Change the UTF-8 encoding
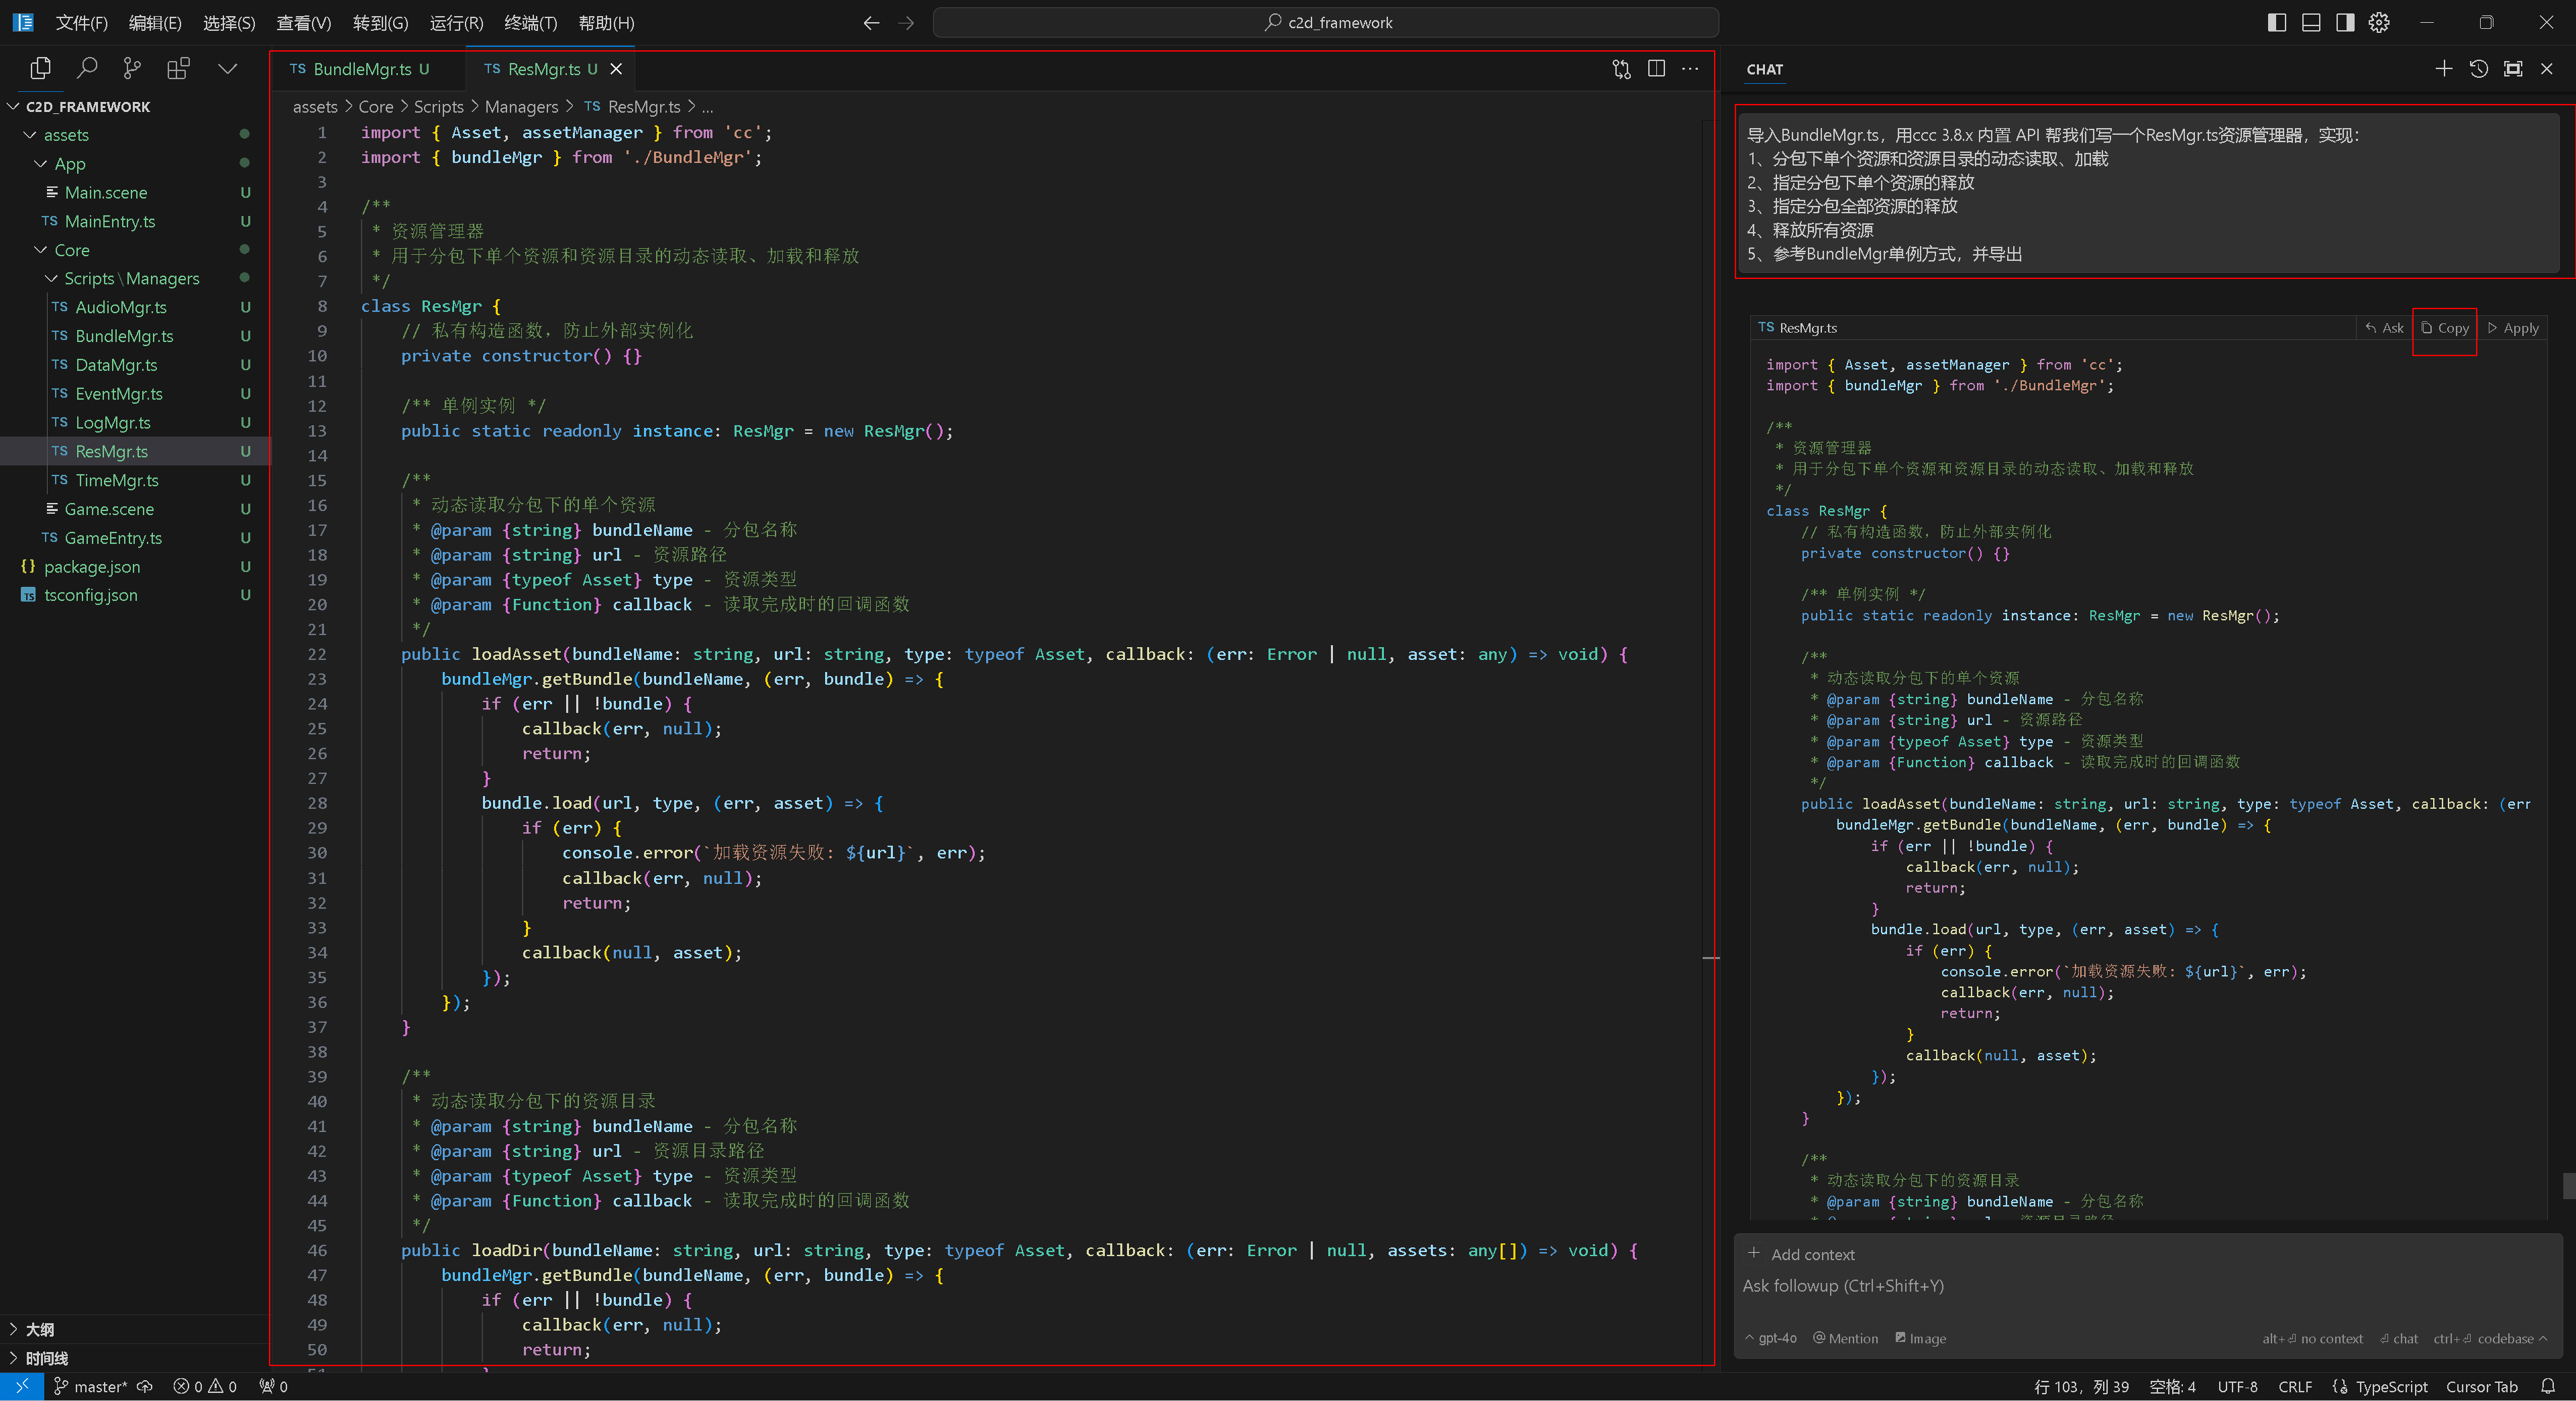 tap(2237, 1387)
